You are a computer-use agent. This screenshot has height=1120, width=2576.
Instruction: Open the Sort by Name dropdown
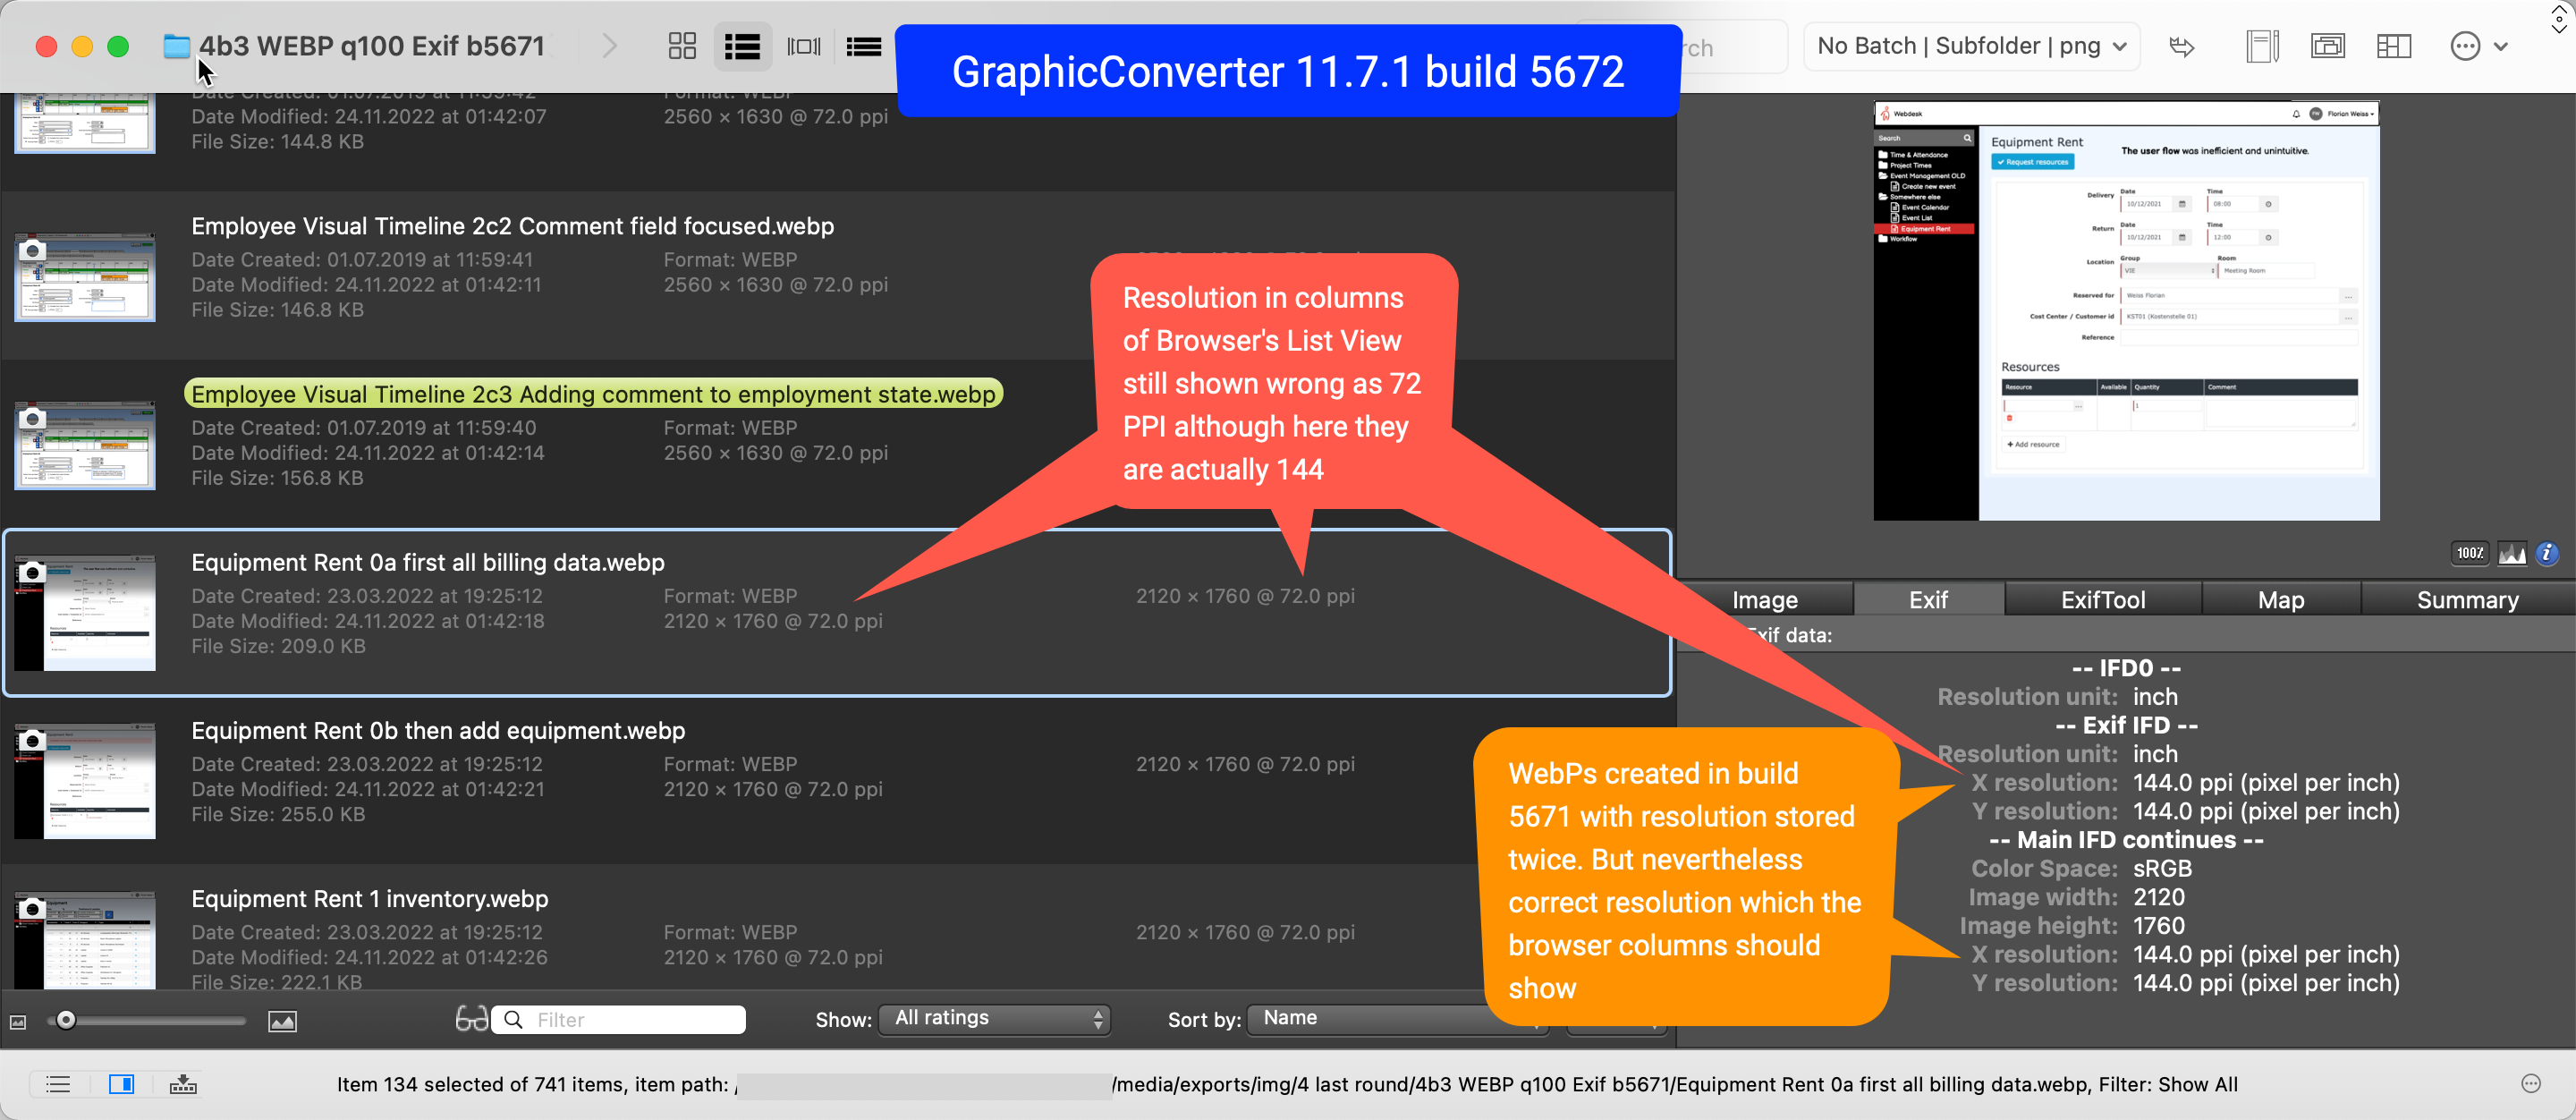(x=1398, y=1019)
